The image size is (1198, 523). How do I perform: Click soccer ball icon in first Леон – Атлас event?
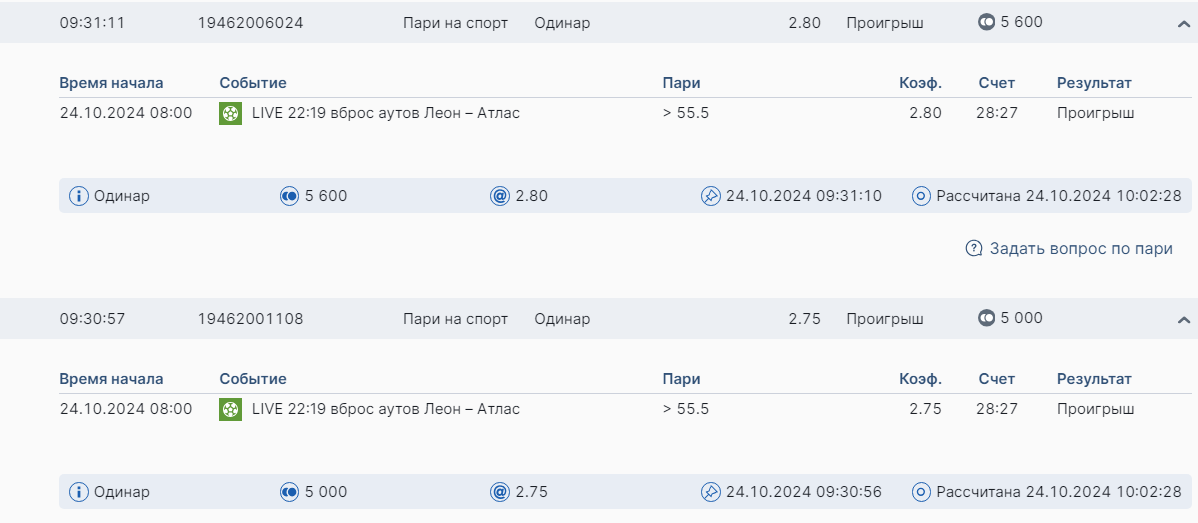[x=231, y=114]
